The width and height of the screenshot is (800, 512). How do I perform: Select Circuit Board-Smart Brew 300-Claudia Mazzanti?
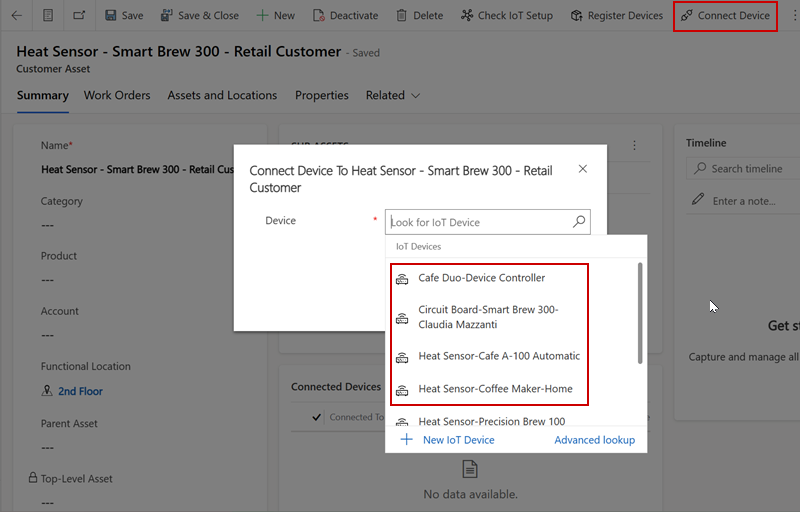tap(489, 317)
